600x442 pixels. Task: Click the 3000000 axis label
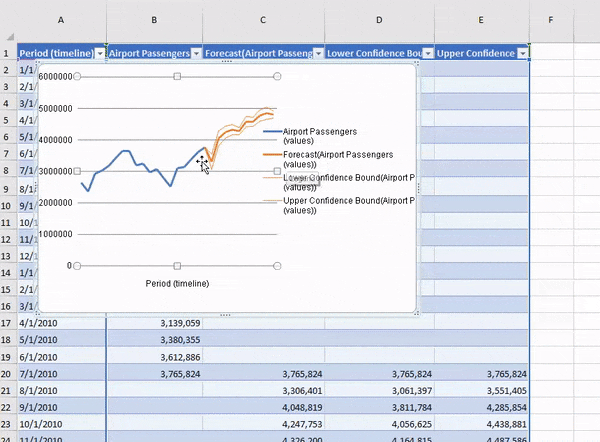coord(55,171)
